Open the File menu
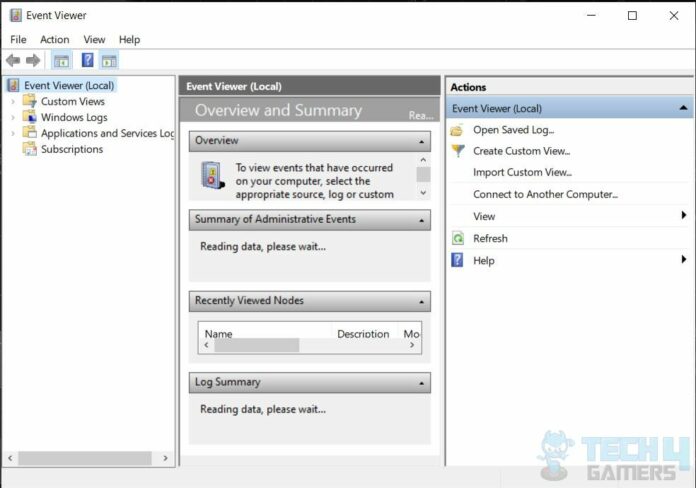Image resolution: width=696 pixels, height=488 pixels. coord(18,40)
